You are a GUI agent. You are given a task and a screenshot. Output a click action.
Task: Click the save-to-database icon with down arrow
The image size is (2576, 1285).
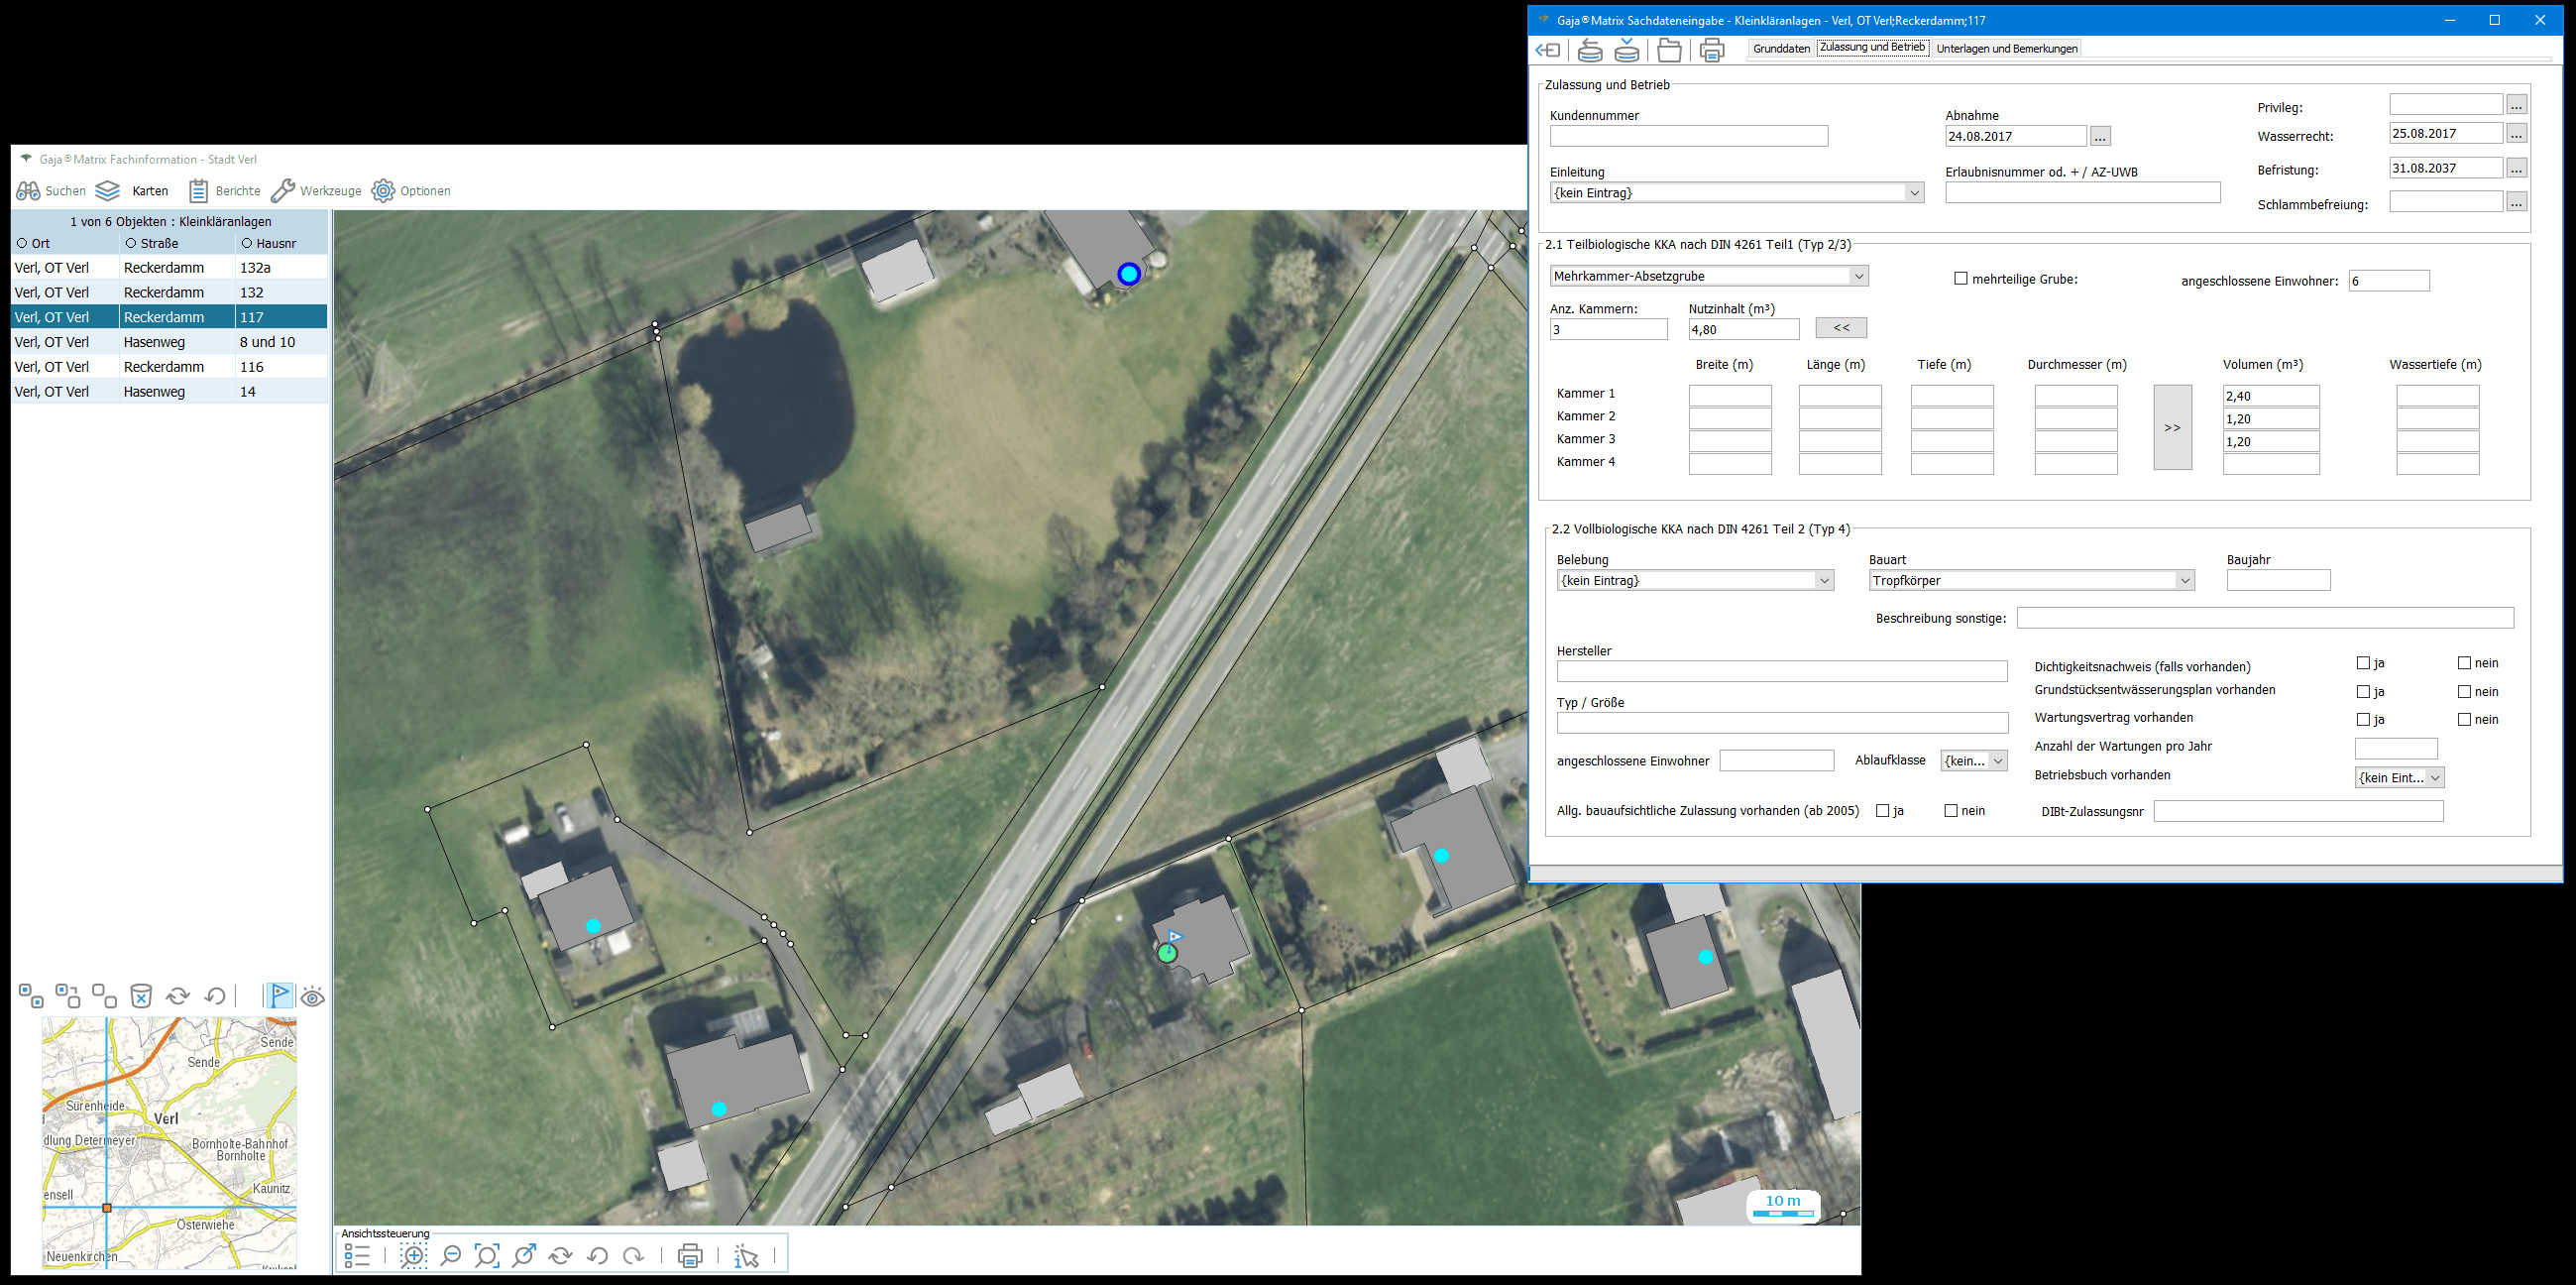tap(1628, 50)
